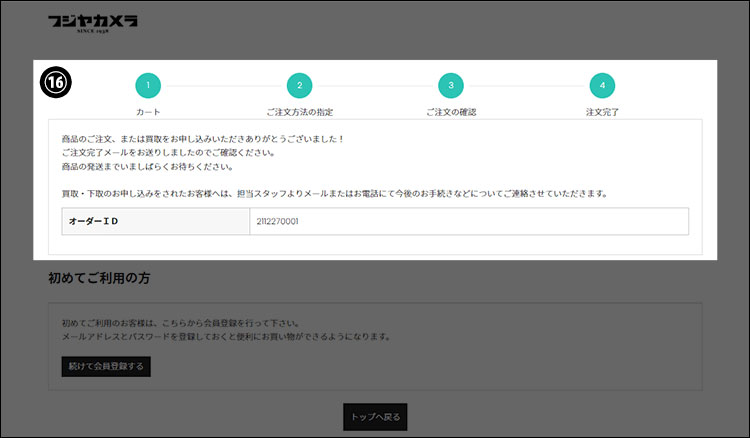This screenshot has height=438, width=750.
Task: Click the 商品の発送まで waiting message
Action: 147,167
